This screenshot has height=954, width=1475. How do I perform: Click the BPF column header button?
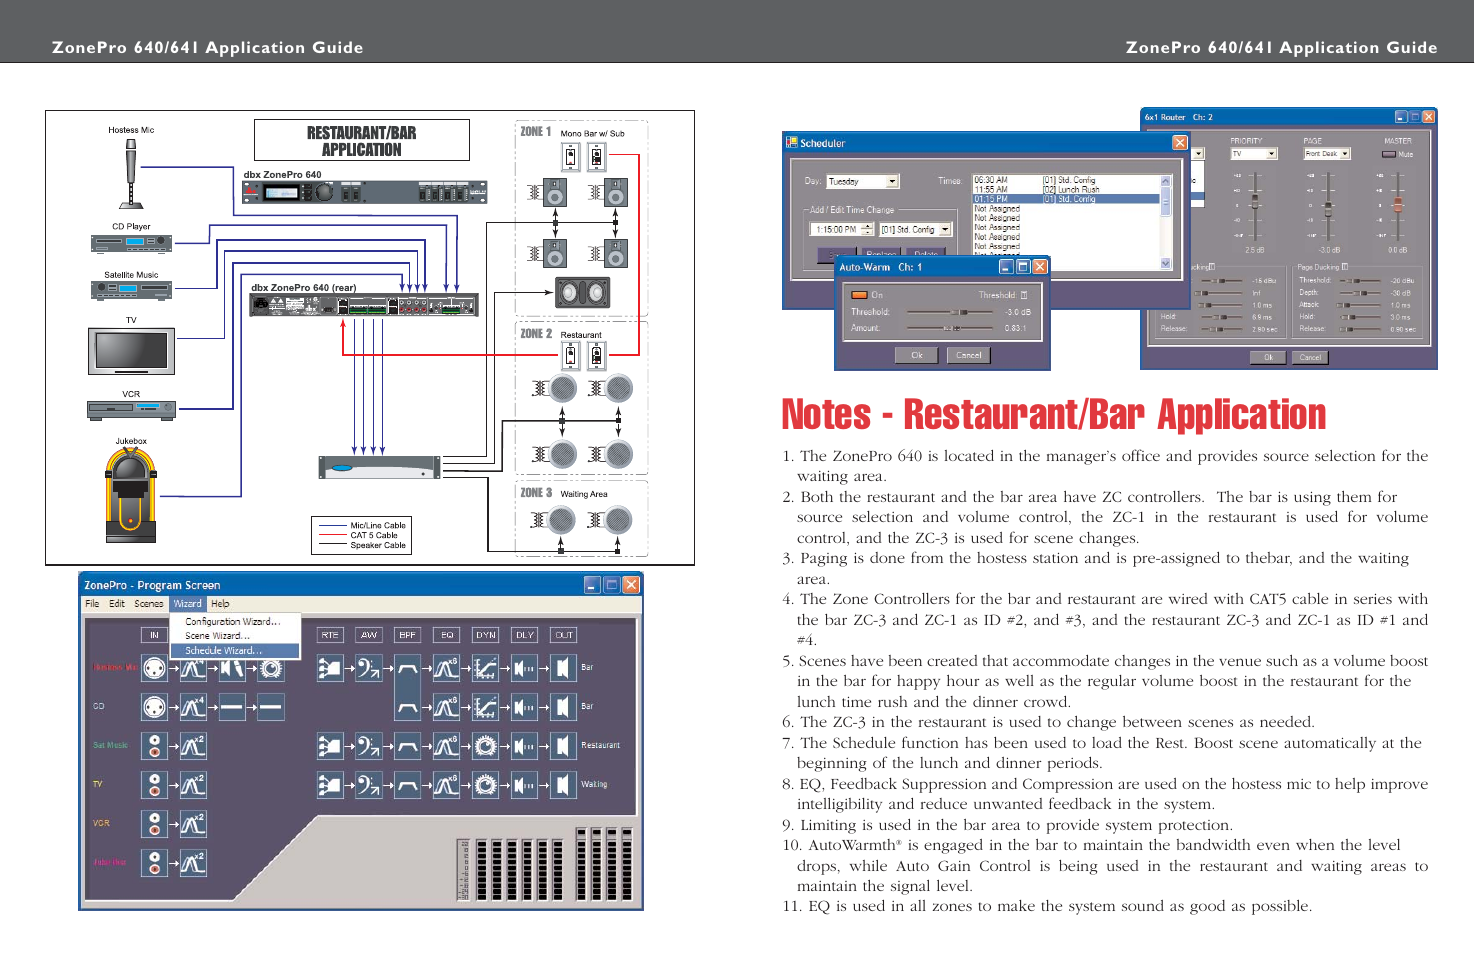click(408, 635)
